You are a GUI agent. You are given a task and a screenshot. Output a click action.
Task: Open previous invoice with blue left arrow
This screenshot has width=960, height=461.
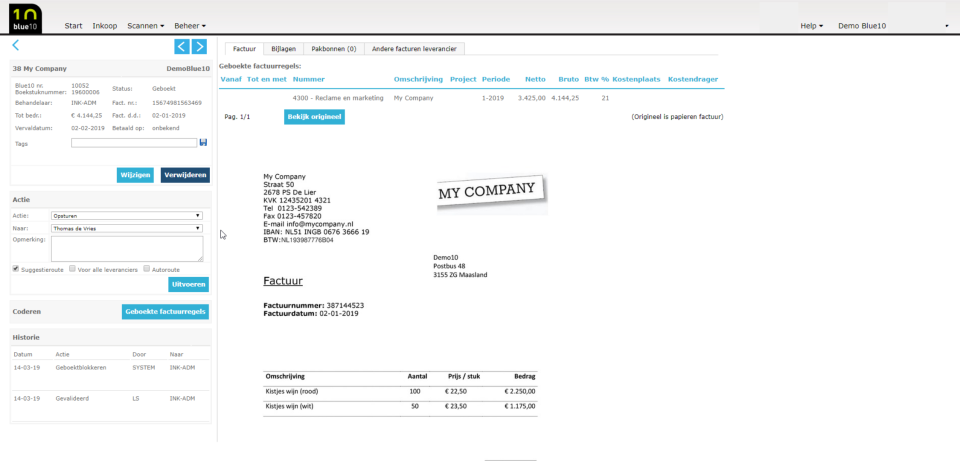(181, 47)
